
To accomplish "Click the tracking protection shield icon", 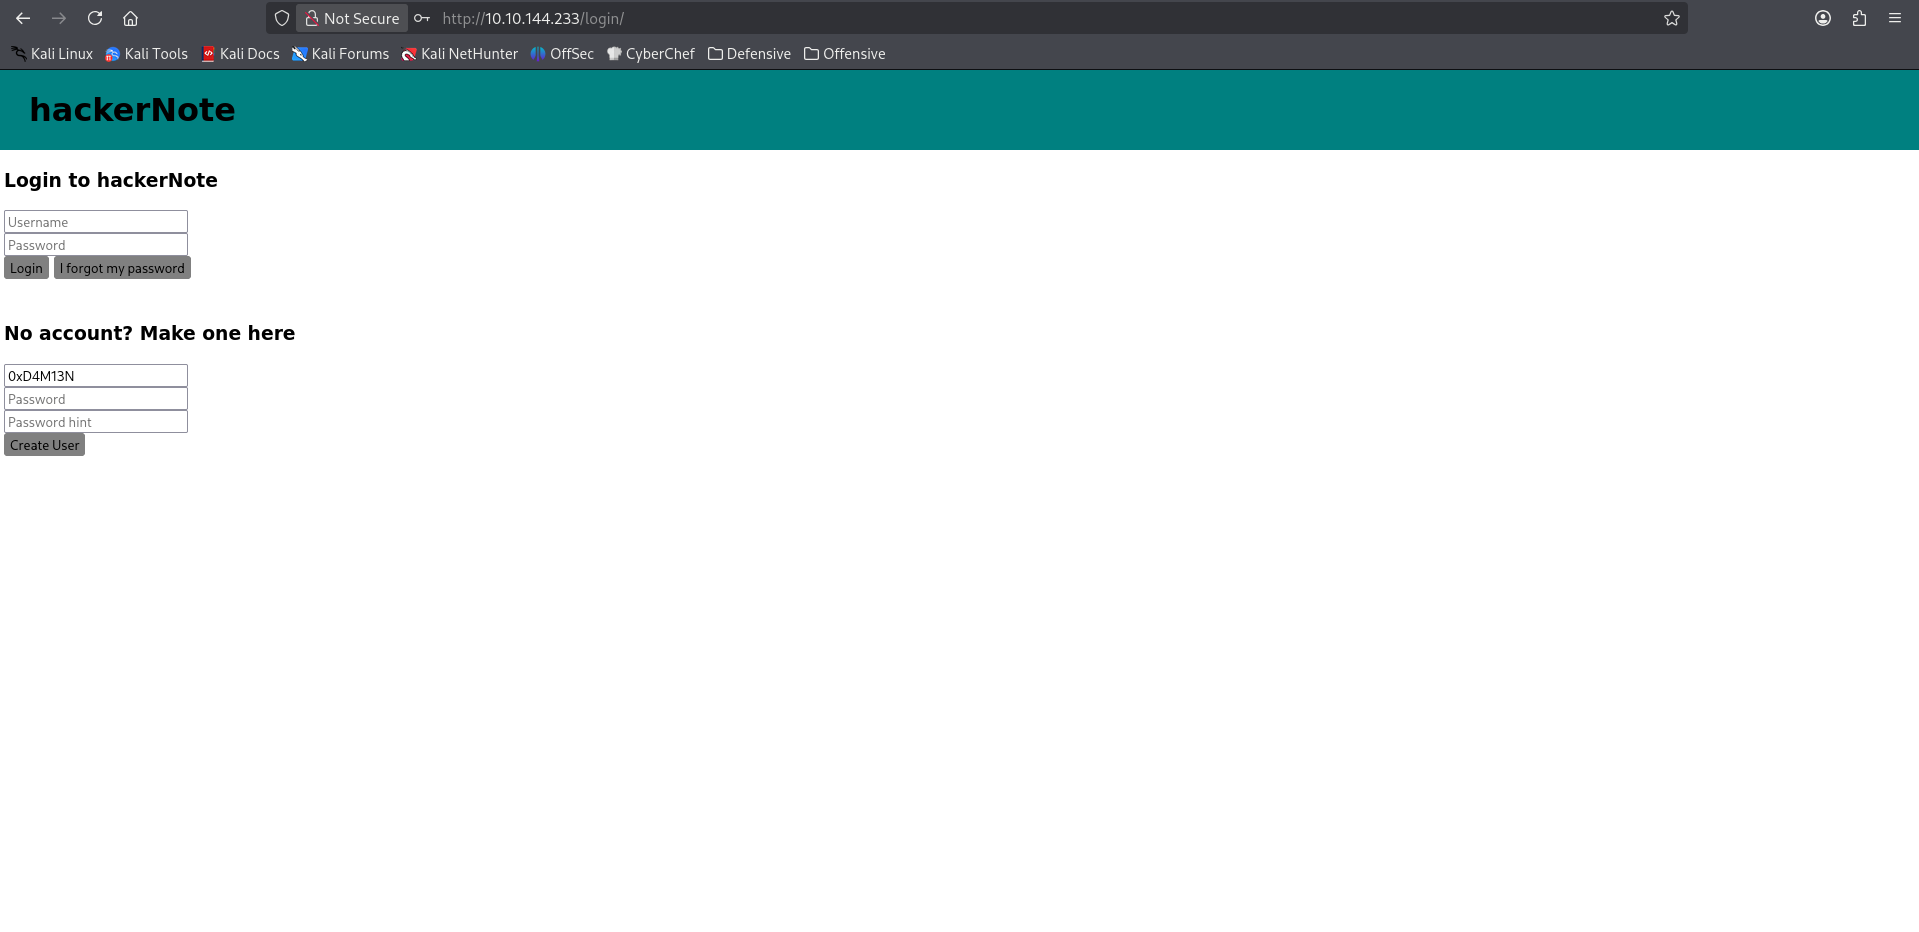I will [x=282, y=18].
